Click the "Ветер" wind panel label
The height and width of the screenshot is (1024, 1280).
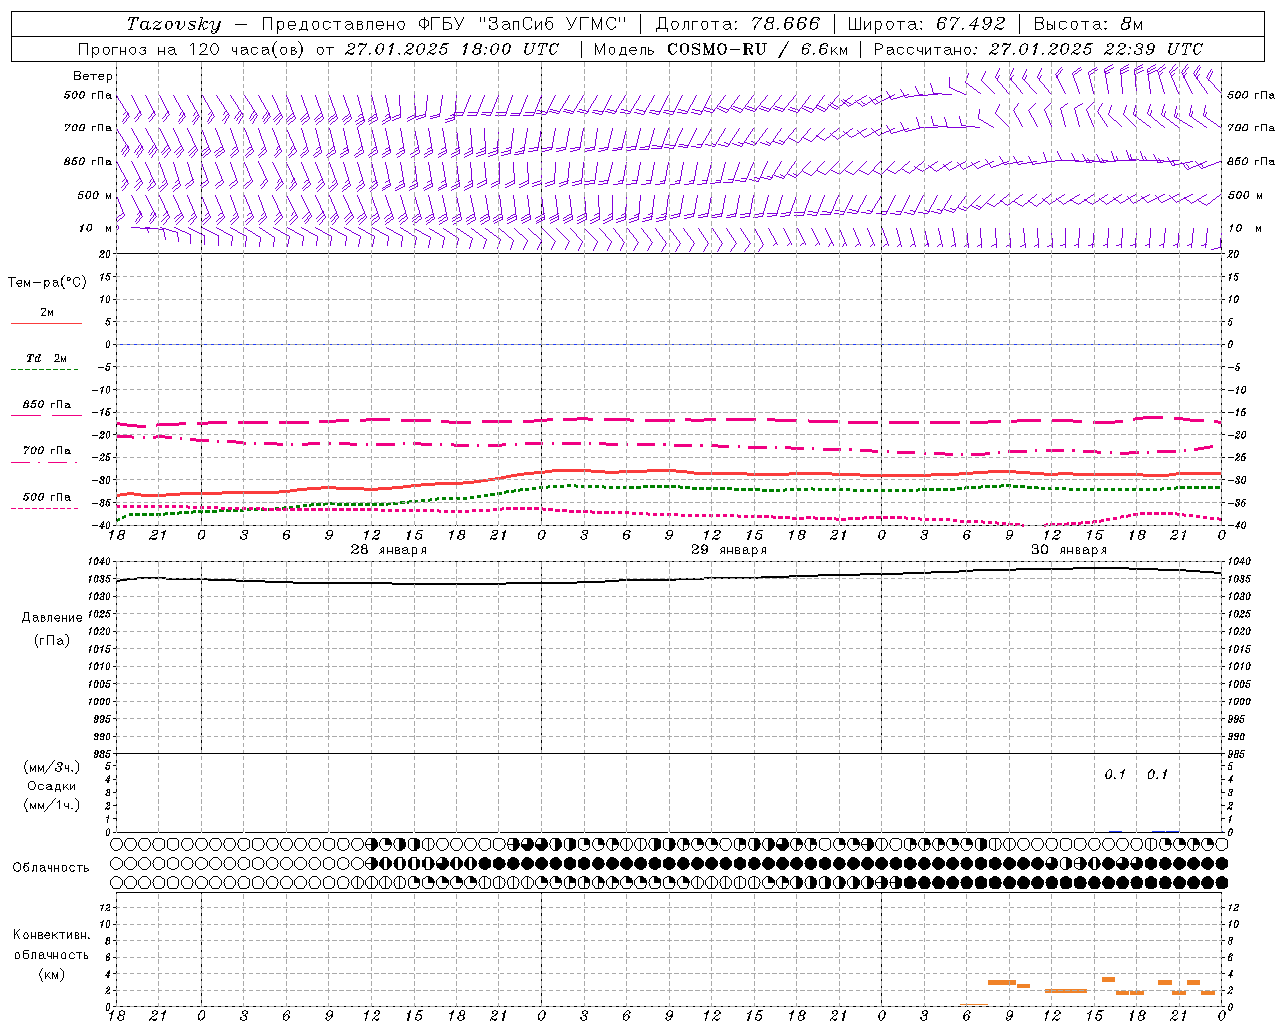click(93, 76)
